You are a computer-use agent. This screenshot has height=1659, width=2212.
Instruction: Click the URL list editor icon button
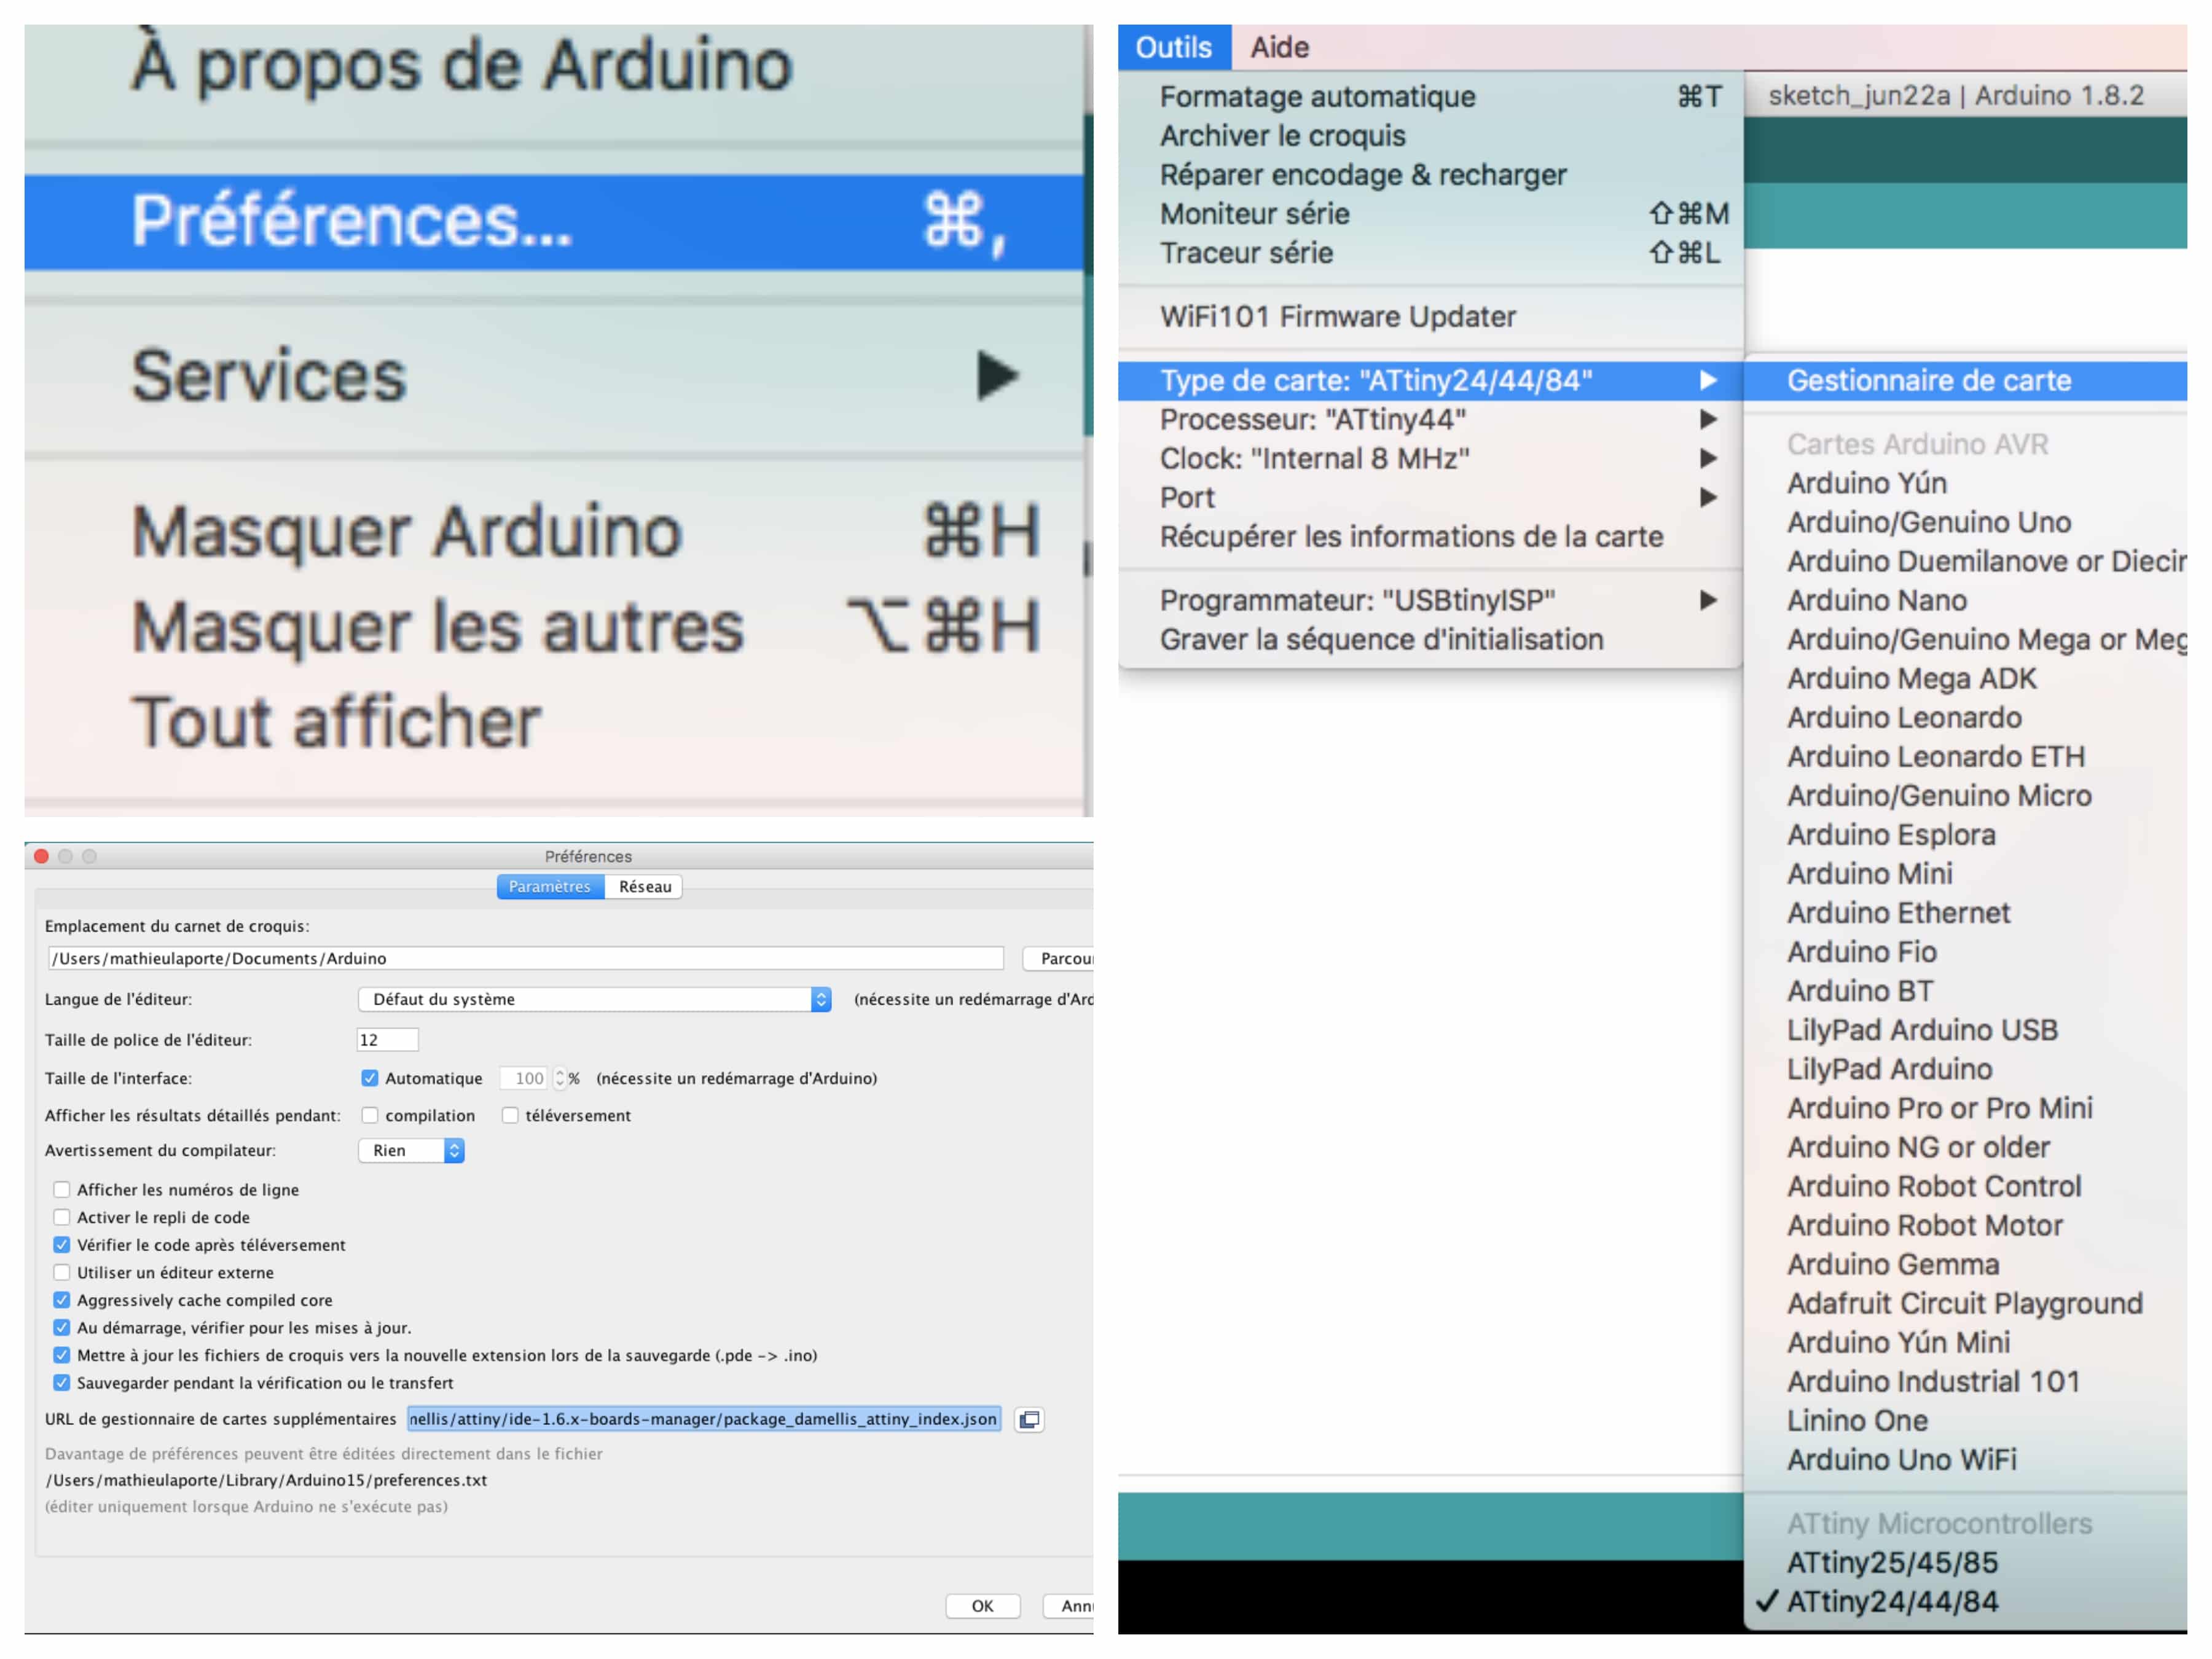(x=1029, y=1419)
